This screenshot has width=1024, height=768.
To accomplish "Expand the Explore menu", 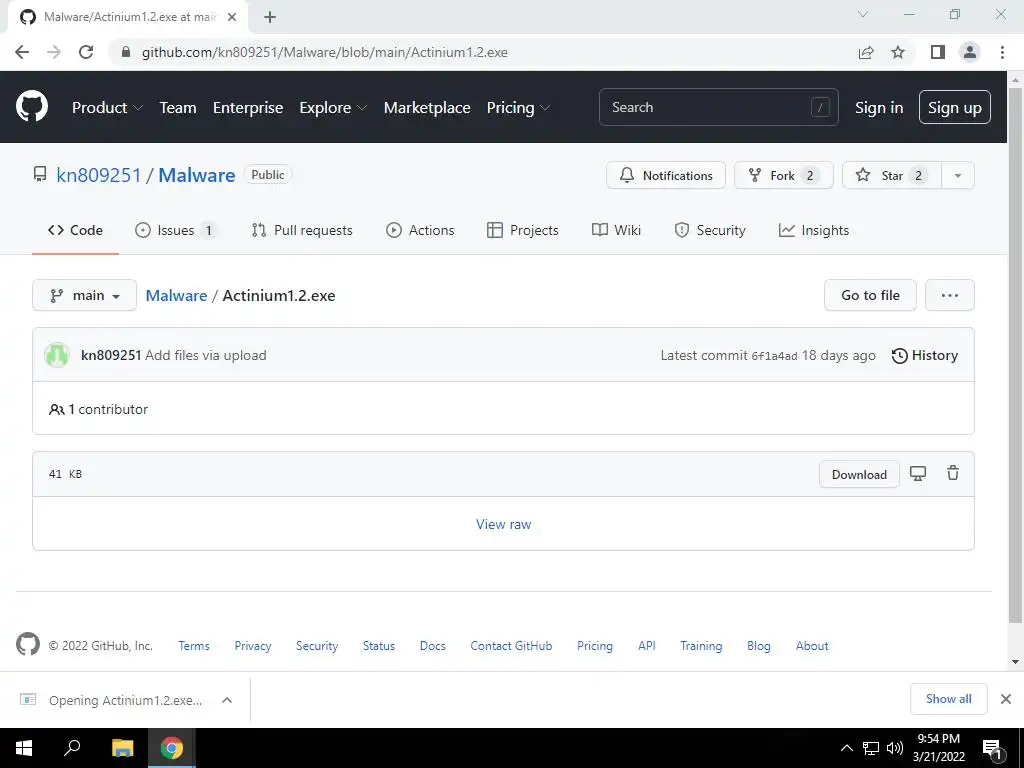I will (x=333, y=108).
